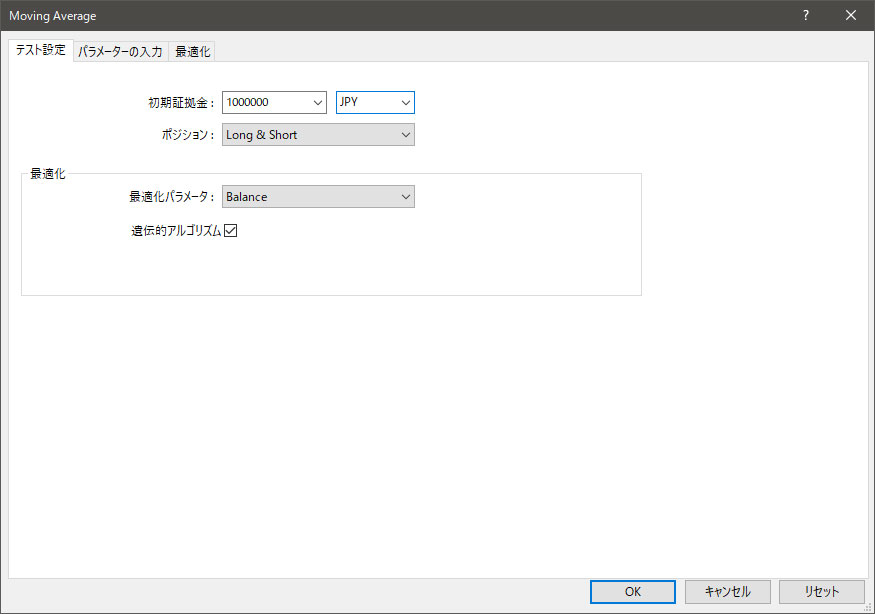875x614 pixels.
Task: Close the Moving Average dialog
Action: point(851,15)
